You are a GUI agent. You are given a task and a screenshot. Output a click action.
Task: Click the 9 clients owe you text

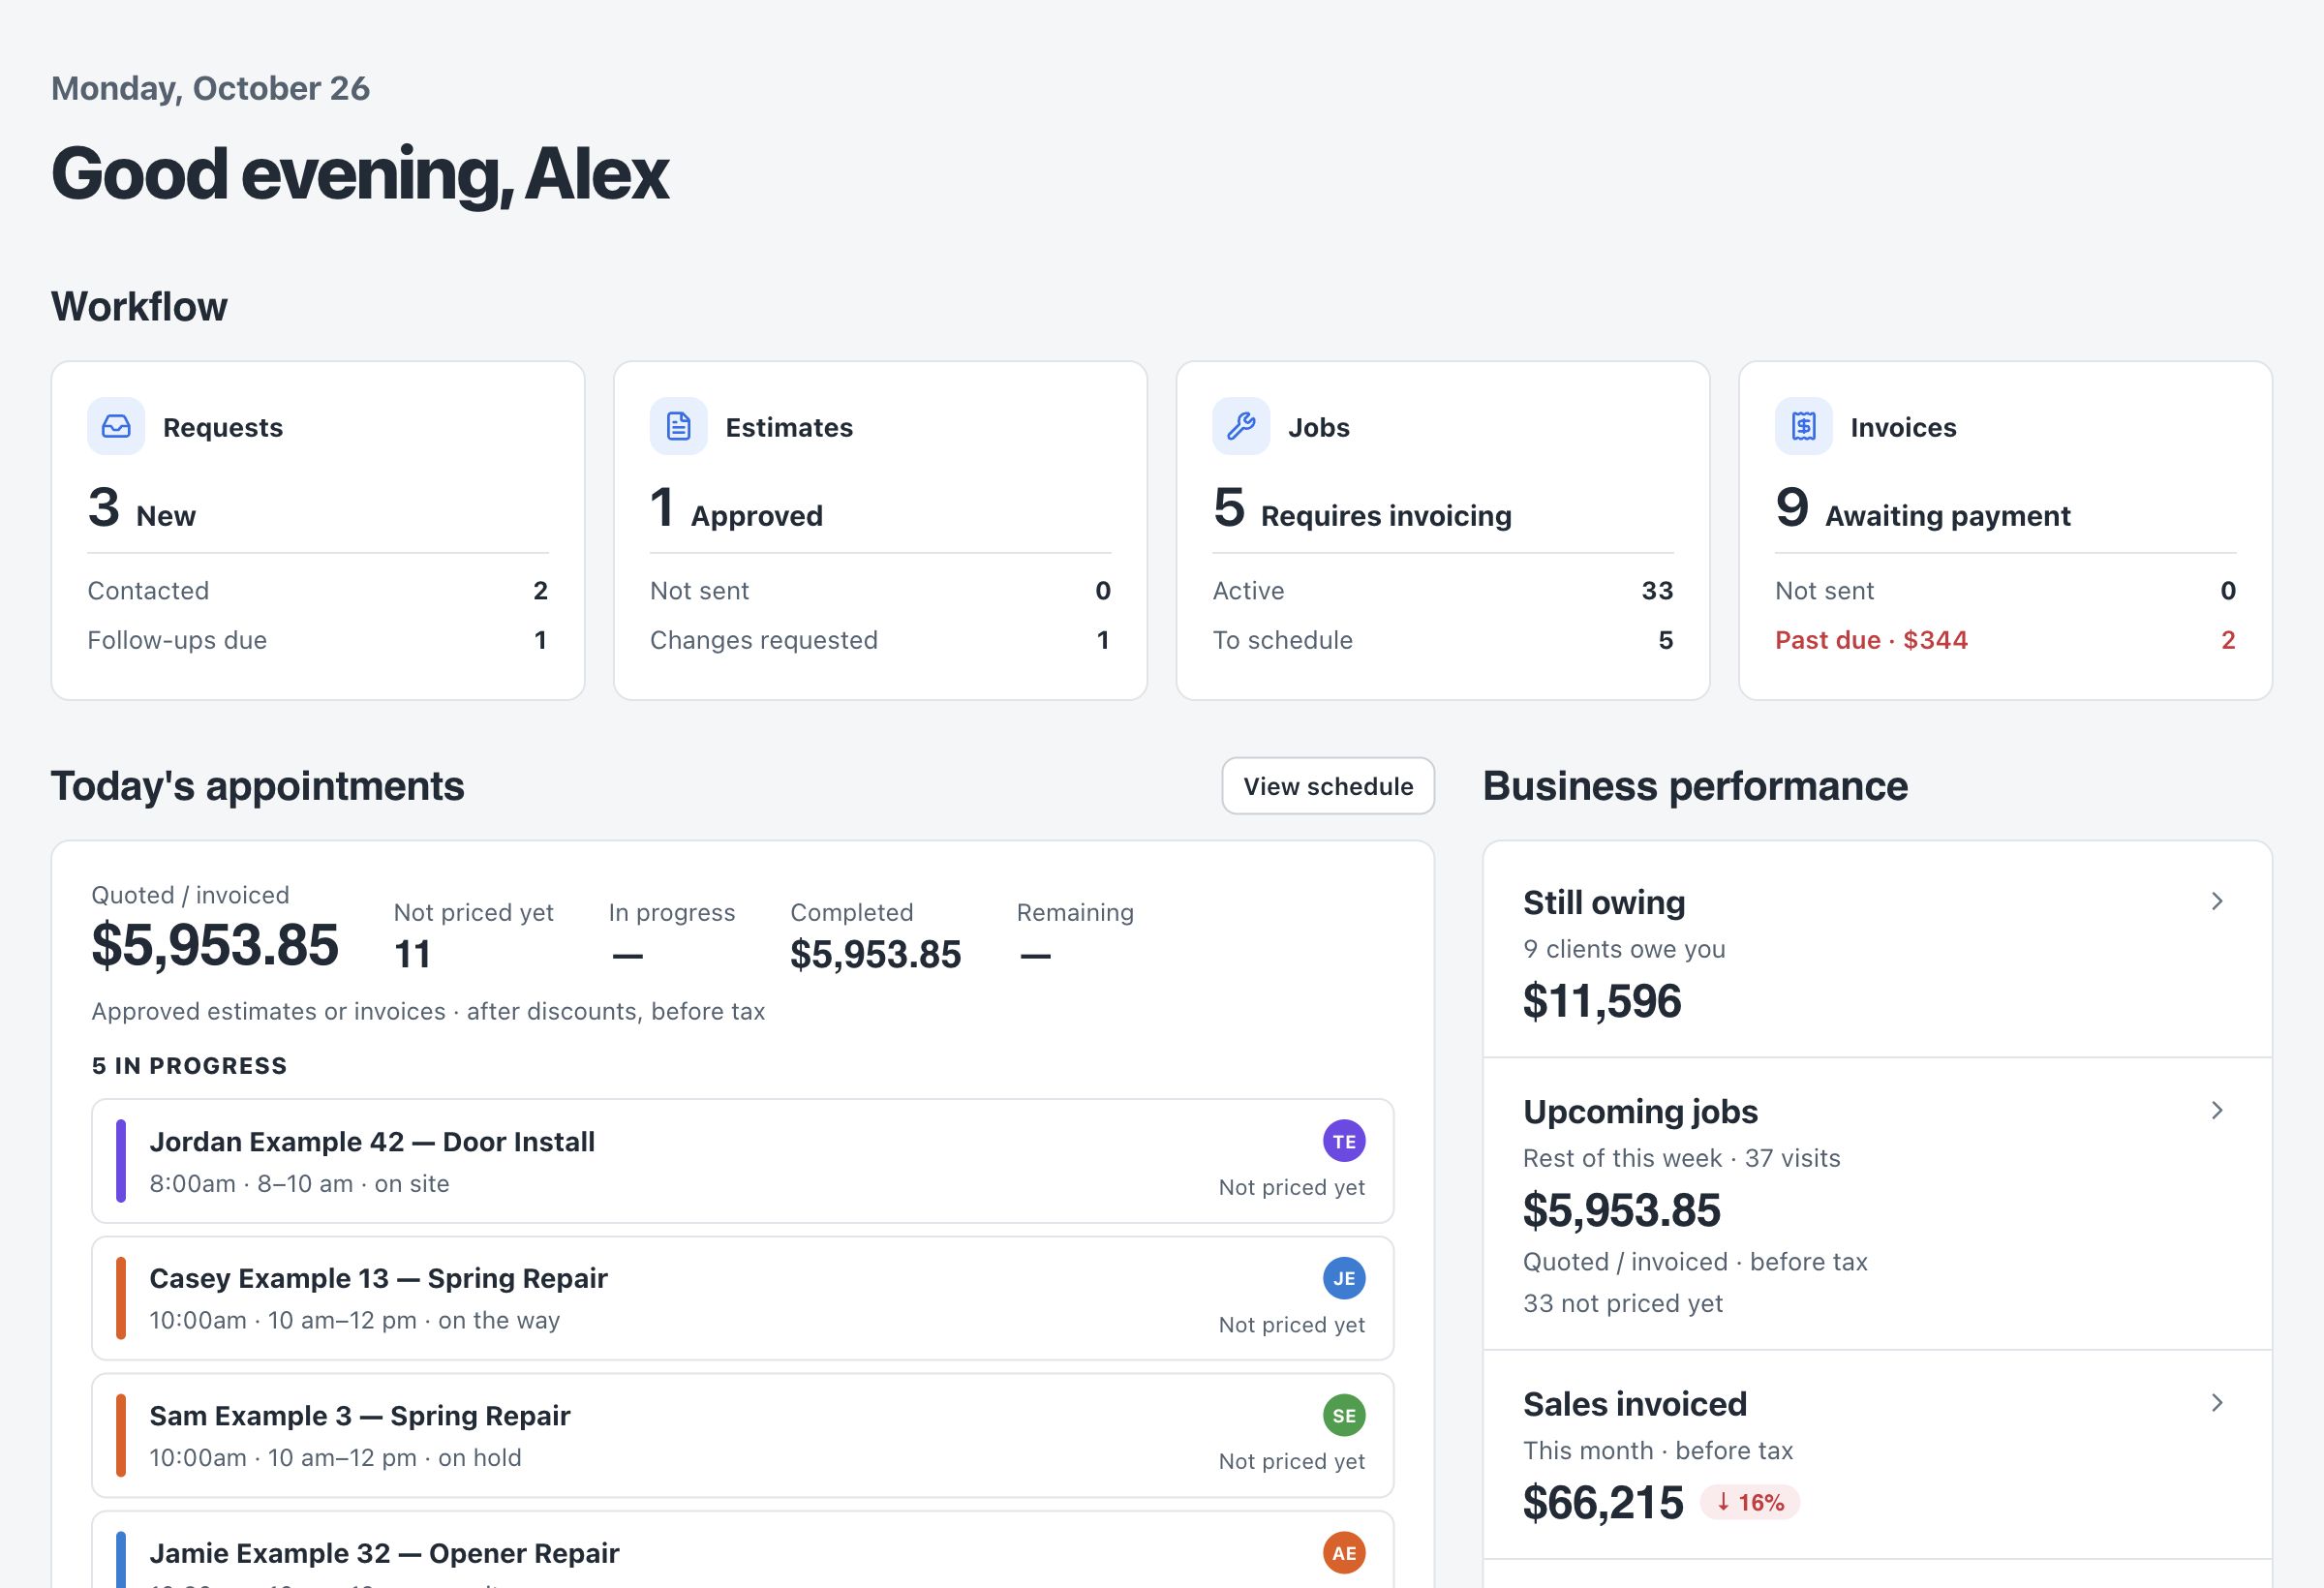pos(1624,949)
